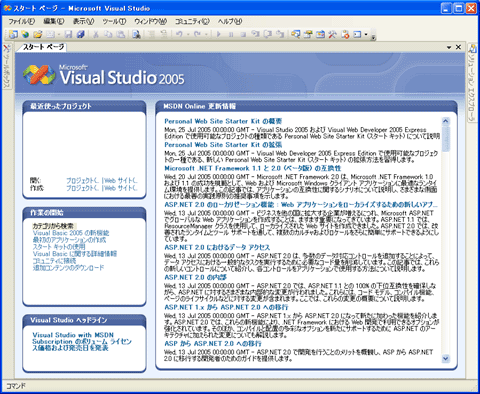Open the ファイル menu
This screenshot has height=394, width=480.
click(21, 21)
